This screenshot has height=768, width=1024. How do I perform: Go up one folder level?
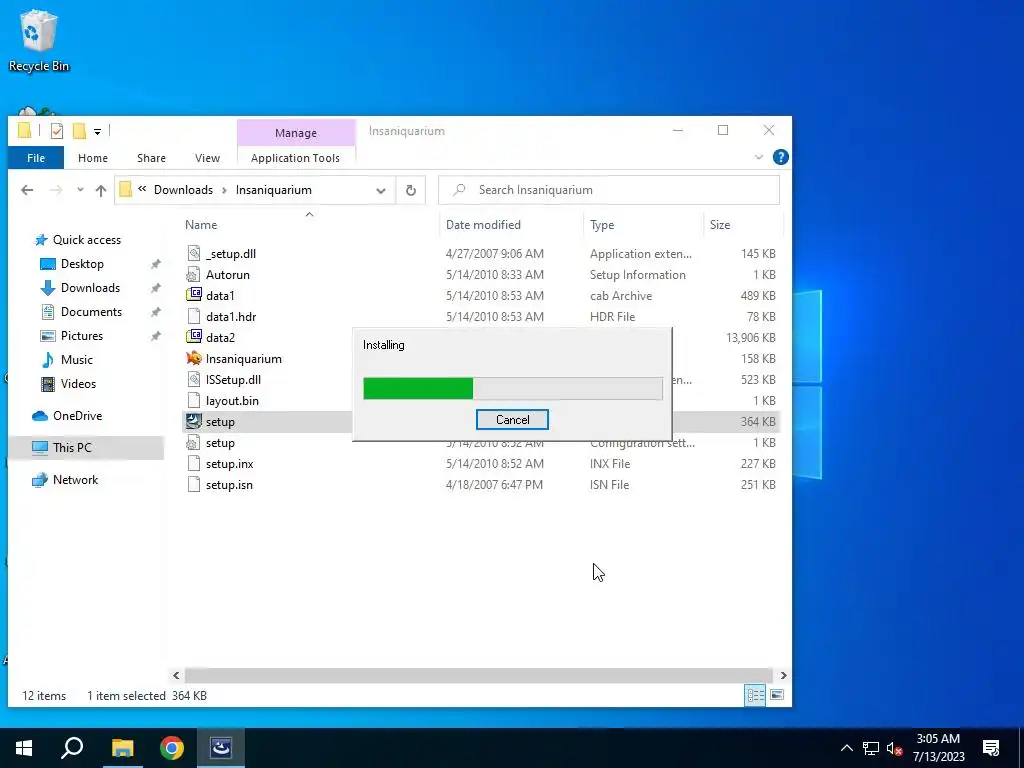click(101, 190)
